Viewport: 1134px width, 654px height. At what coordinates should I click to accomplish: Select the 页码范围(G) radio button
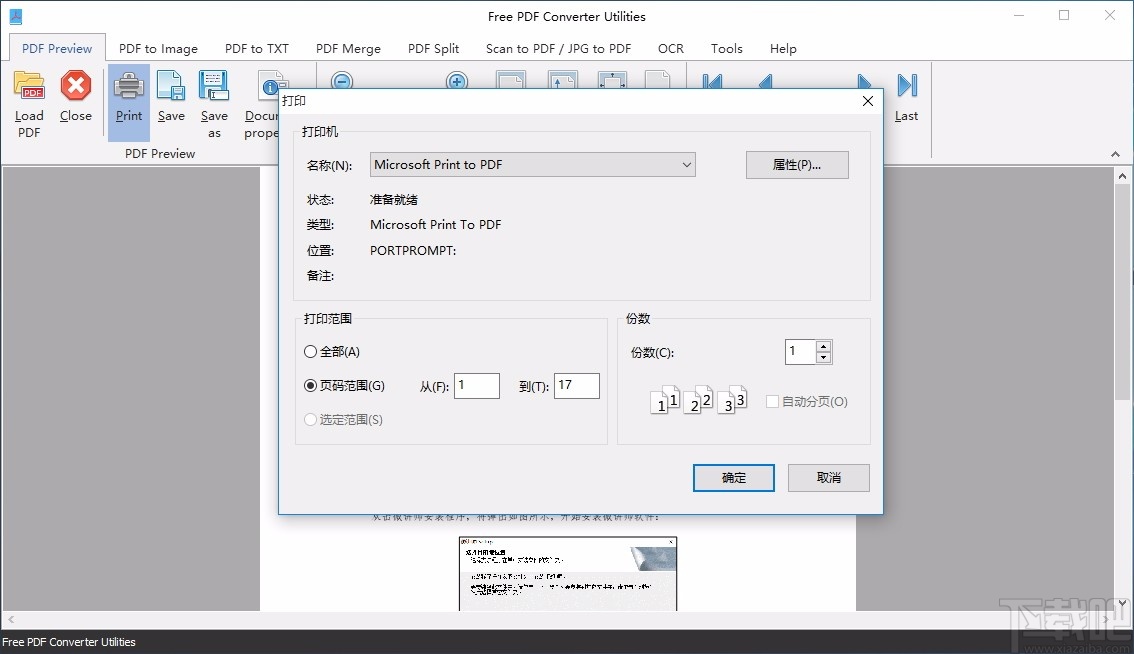tap(310, 385)
